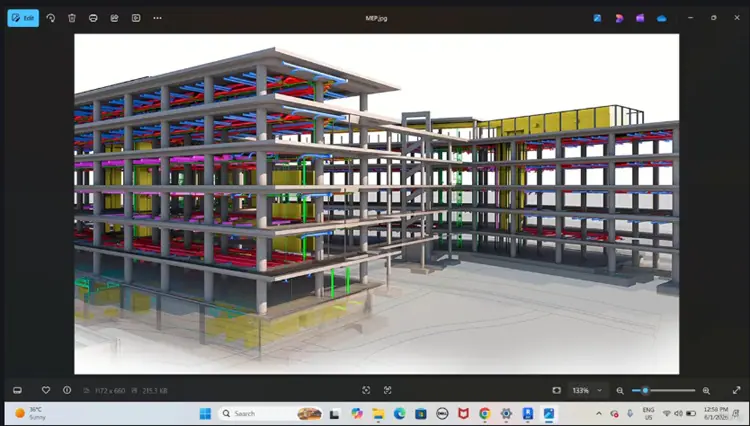
Task: Add the photo to favorites with heart icon
Action: (46, 390)
